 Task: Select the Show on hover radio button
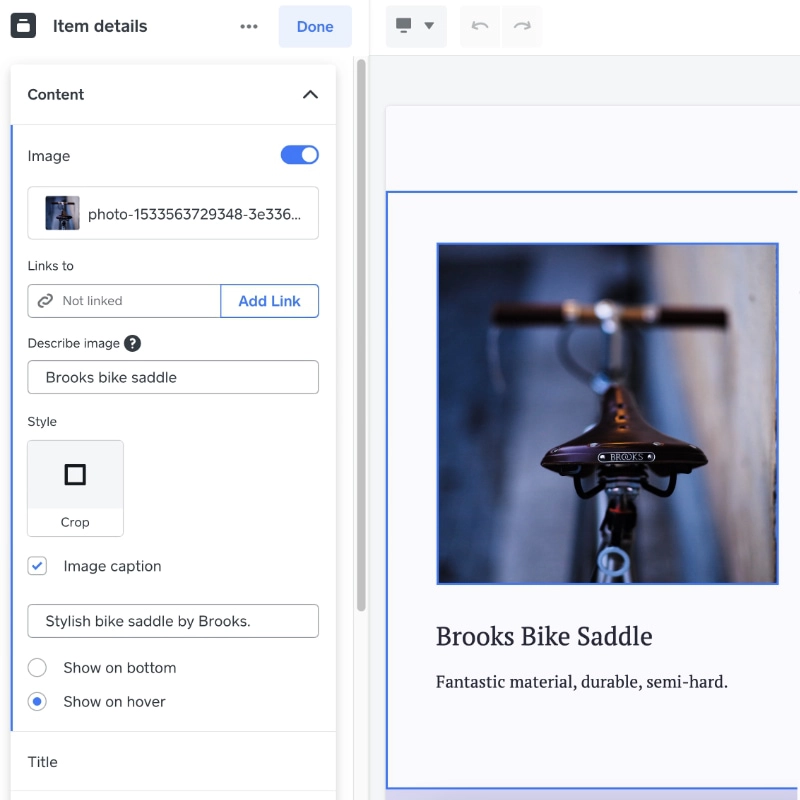coord(37,702)
